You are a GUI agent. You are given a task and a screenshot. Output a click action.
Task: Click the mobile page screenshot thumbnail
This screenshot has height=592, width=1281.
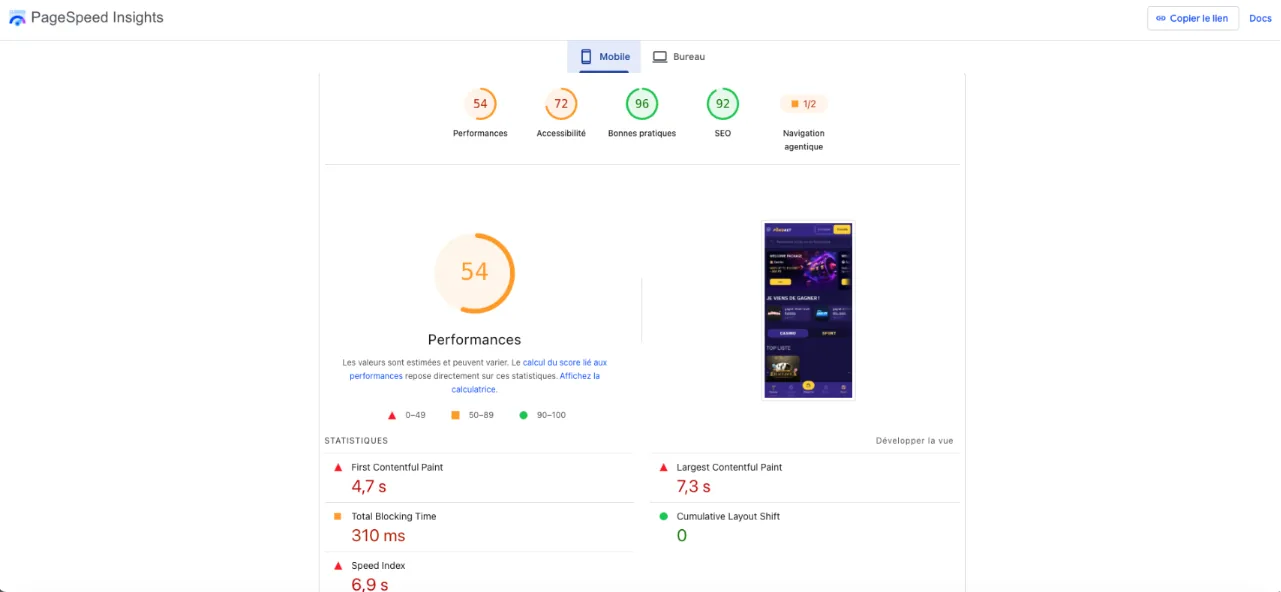808,311
